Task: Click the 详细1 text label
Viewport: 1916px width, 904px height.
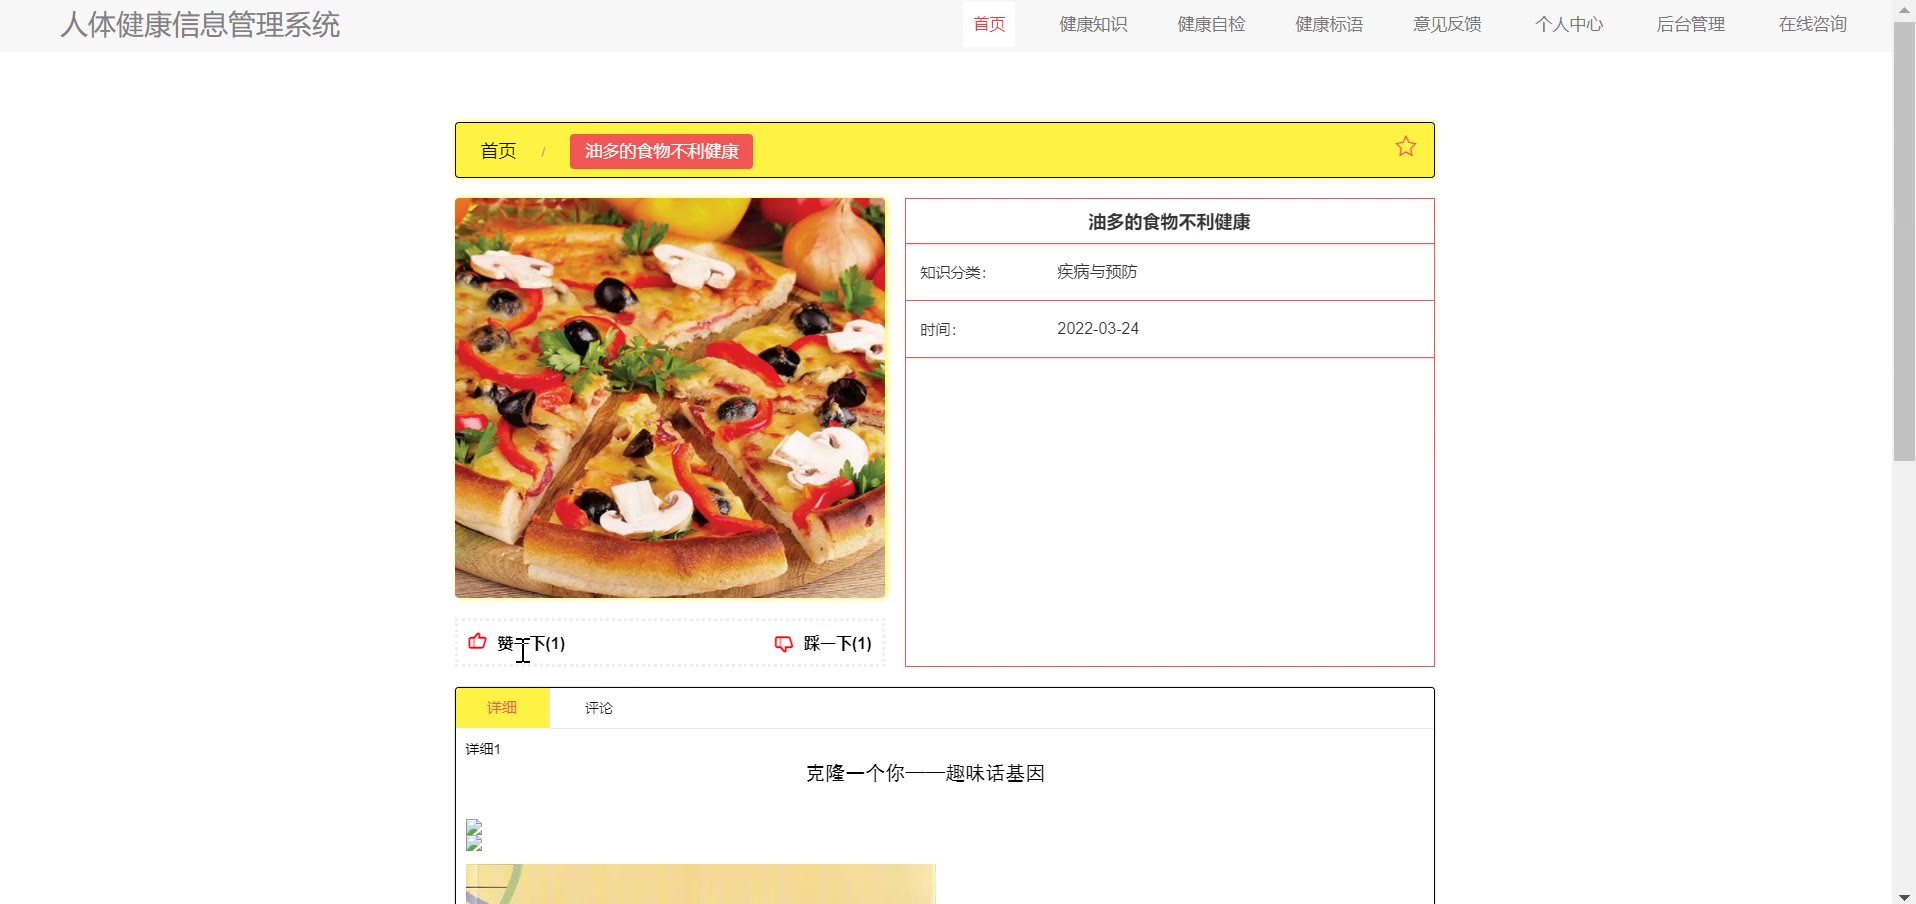Action: coord(483,749)
